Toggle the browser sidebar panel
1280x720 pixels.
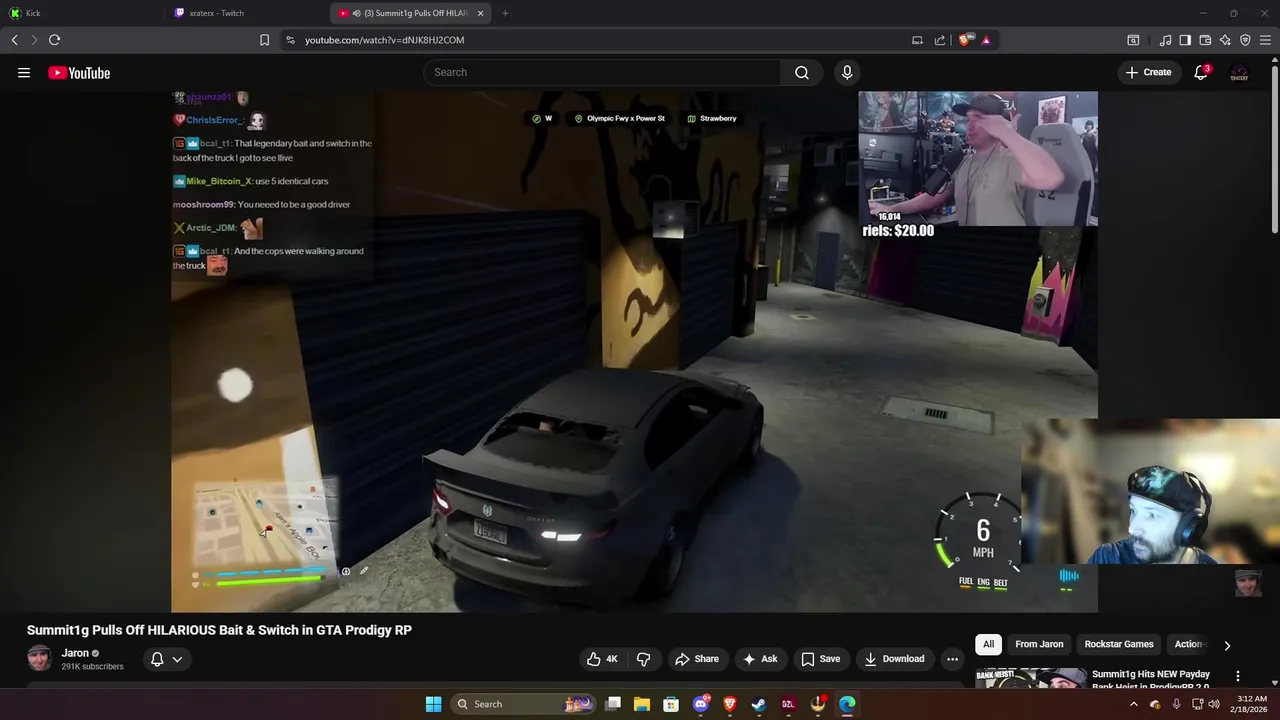(1185, 40)
